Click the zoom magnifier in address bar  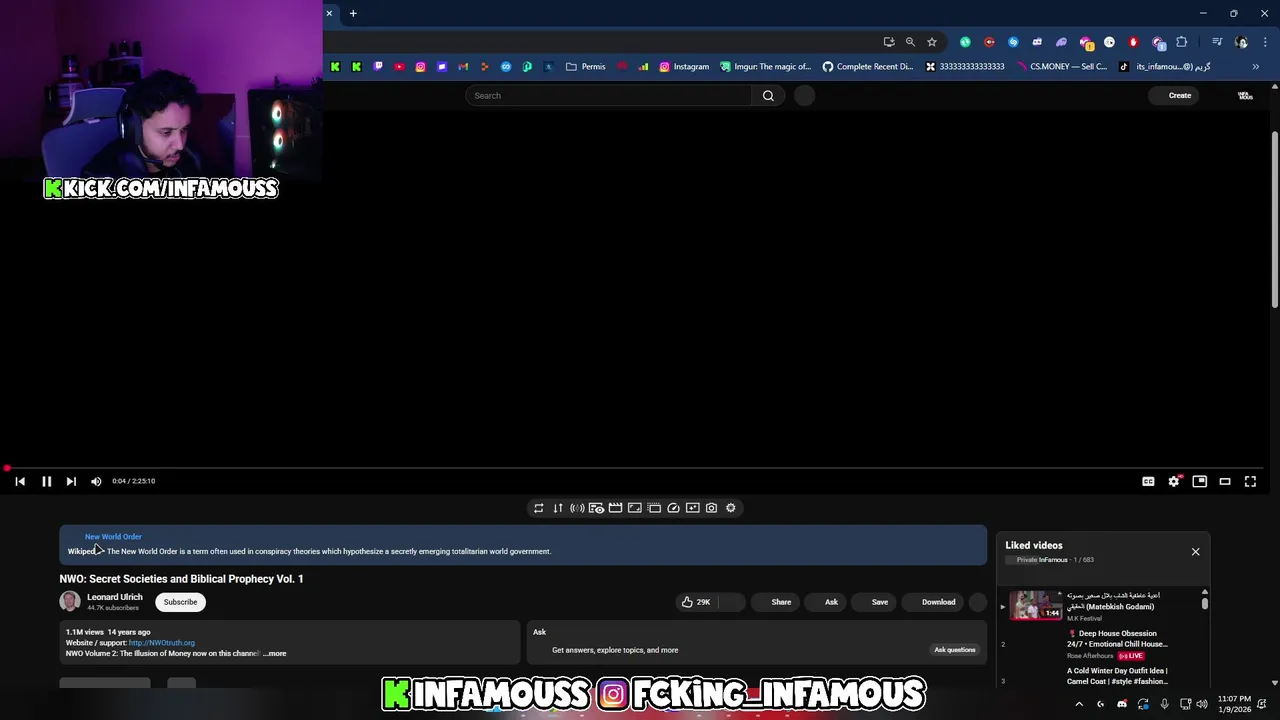pos(910,42)
